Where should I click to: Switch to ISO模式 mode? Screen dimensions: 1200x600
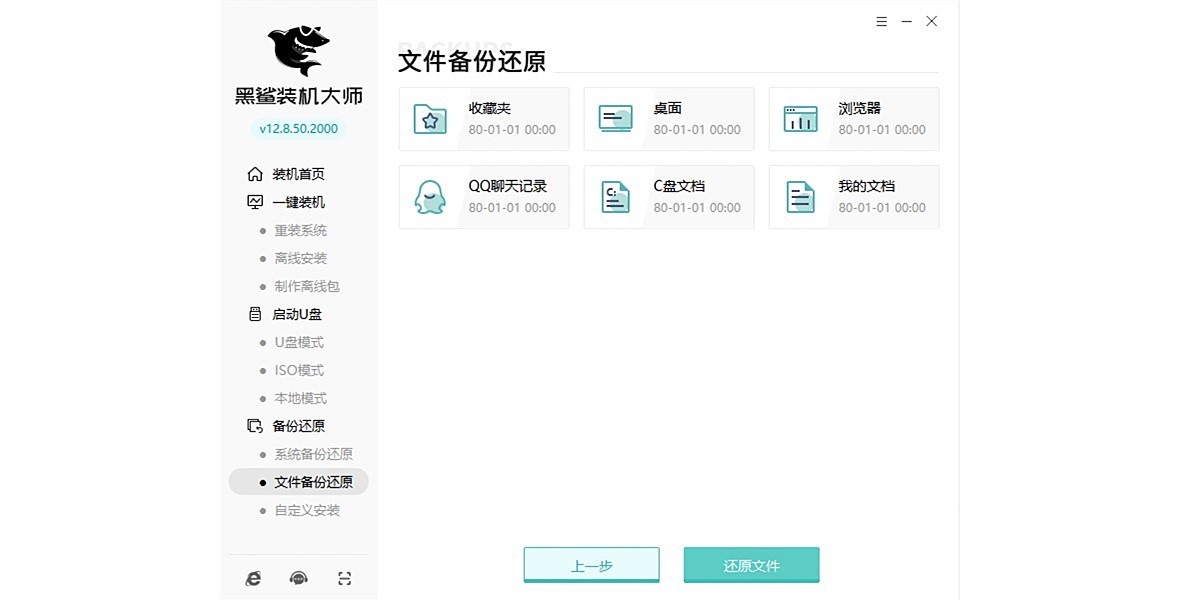(299, 370)
